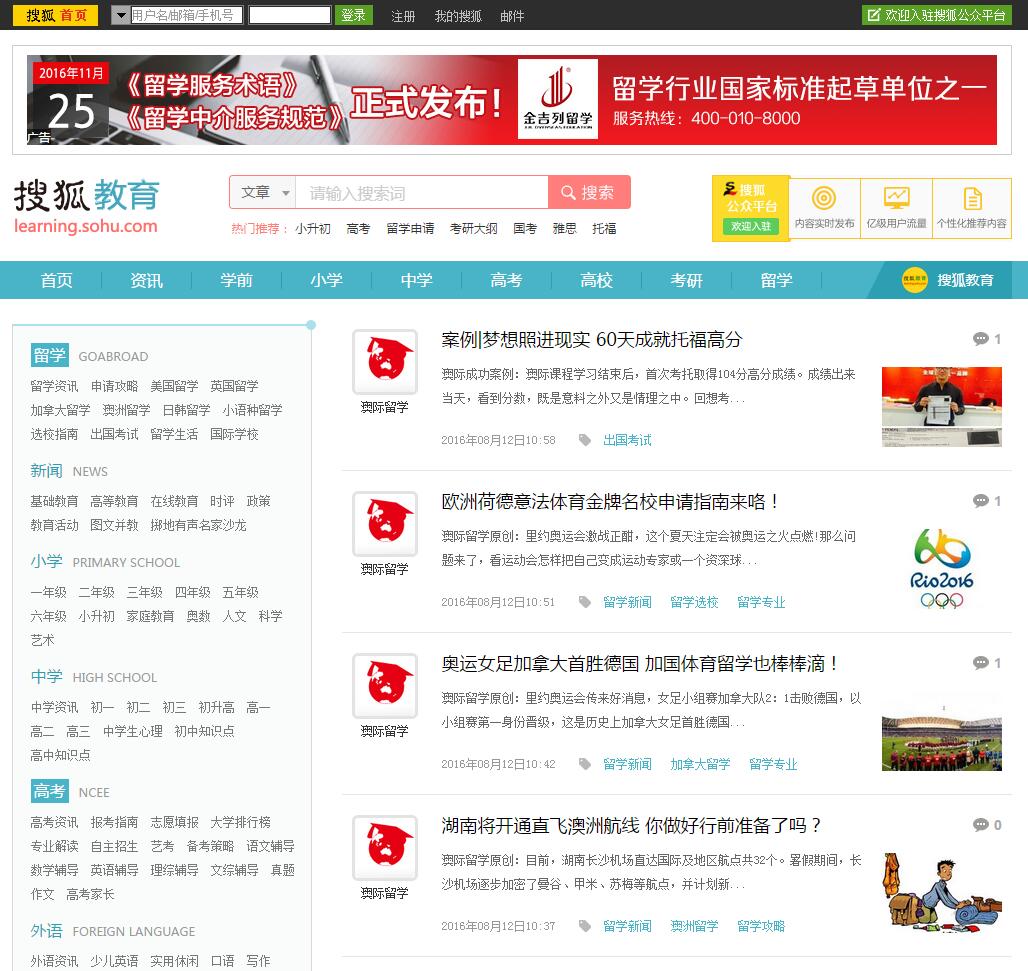Open sidebar 高考 NCEE section heading
Image resolution: width=1028 pixels, height=971 pixels.
(x=49, y=791)
